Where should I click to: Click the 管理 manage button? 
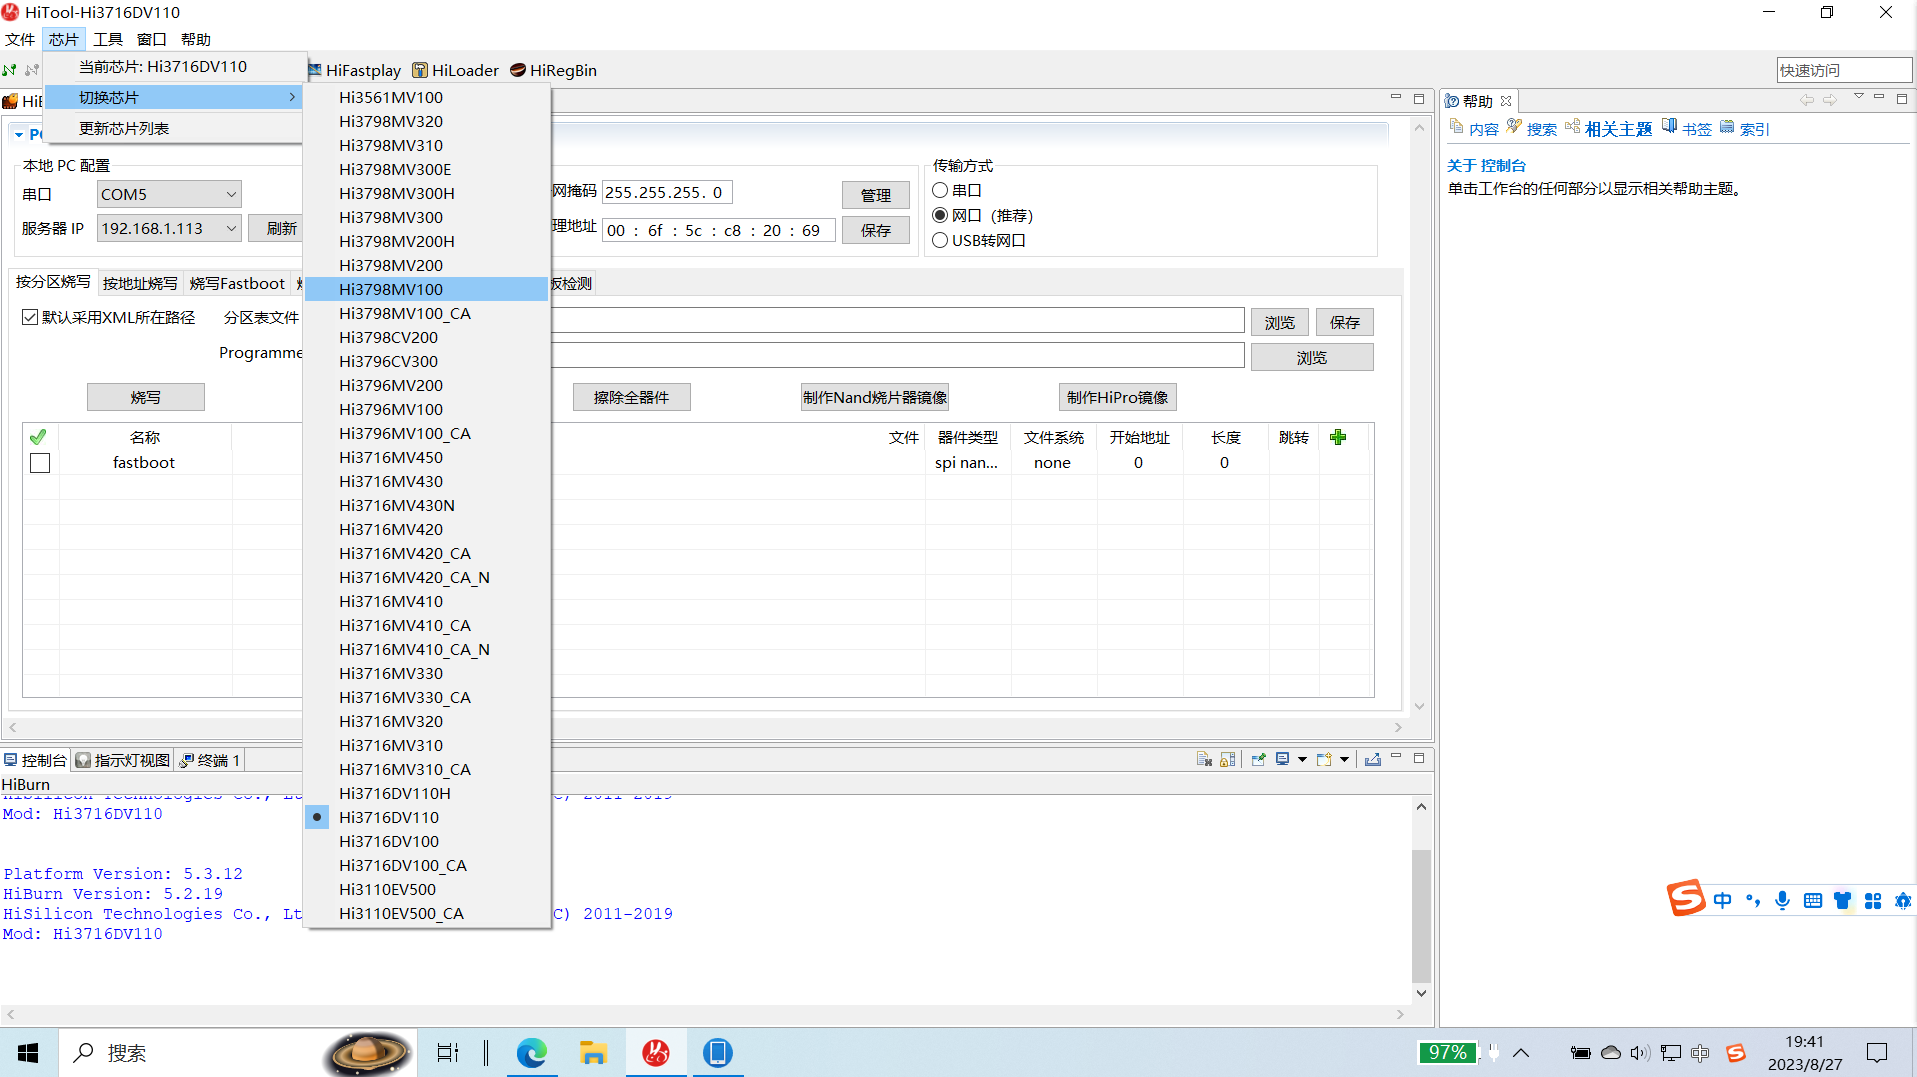pyautogui.click(x=876, y=194)
